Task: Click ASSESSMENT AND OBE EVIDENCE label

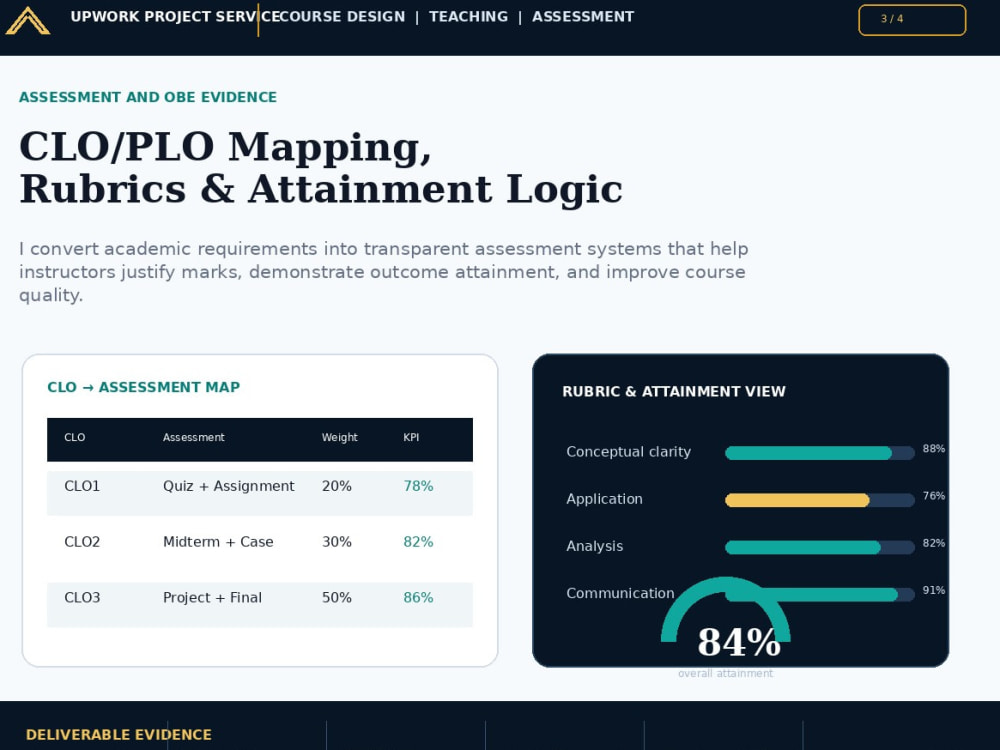Action: click(x=148, y=97)
